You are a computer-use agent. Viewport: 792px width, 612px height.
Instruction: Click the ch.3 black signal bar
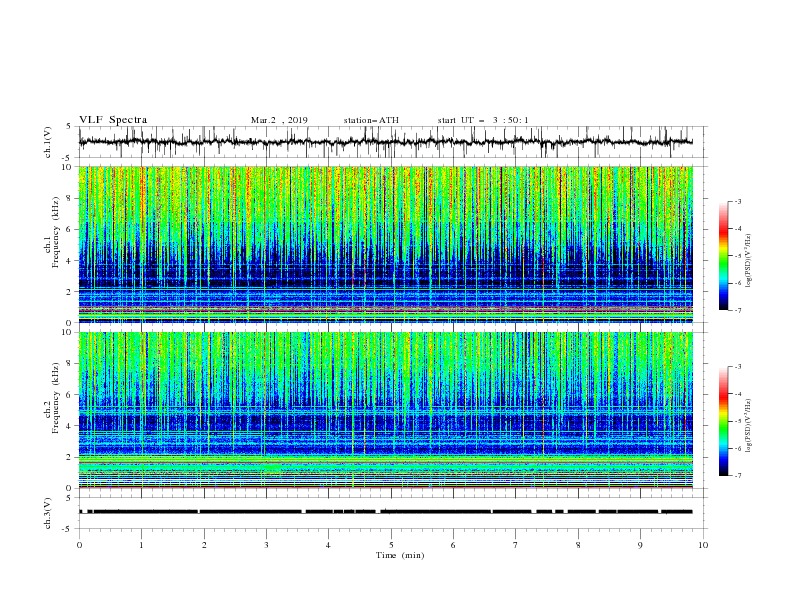point(385,512)
